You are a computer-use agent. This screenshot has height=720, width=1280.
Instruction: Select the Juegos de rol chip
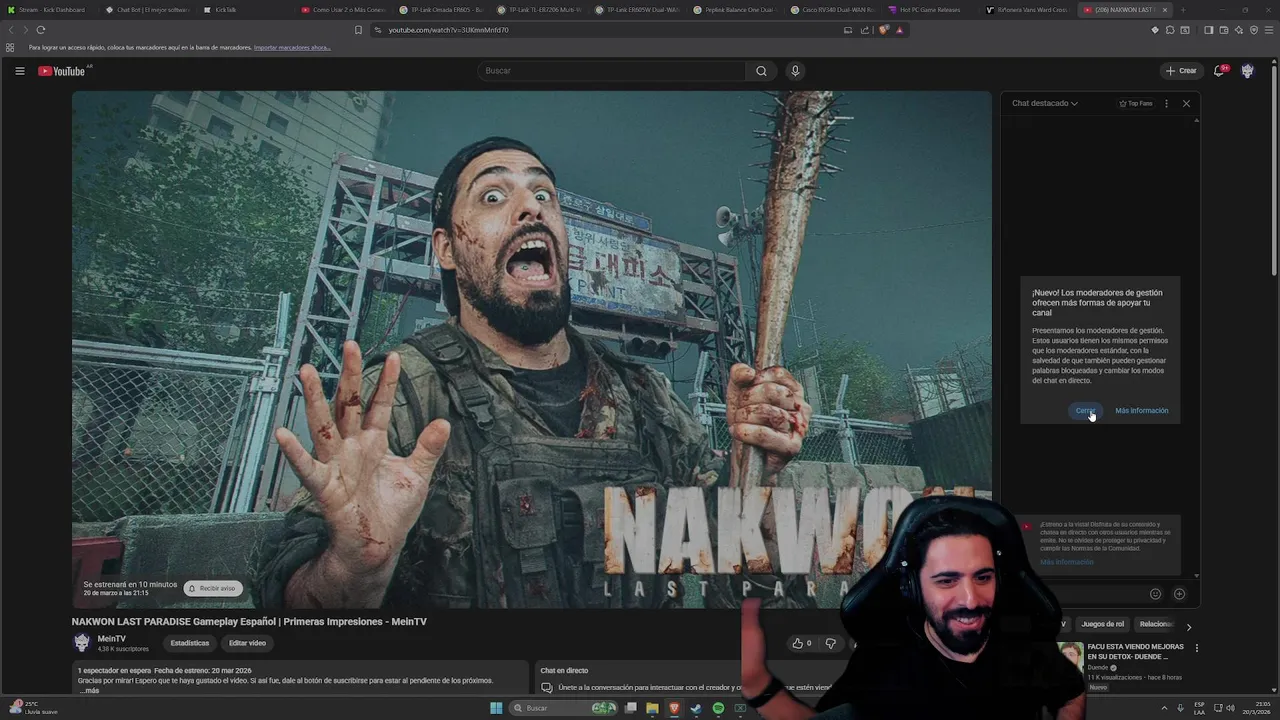click(1103, 624)
